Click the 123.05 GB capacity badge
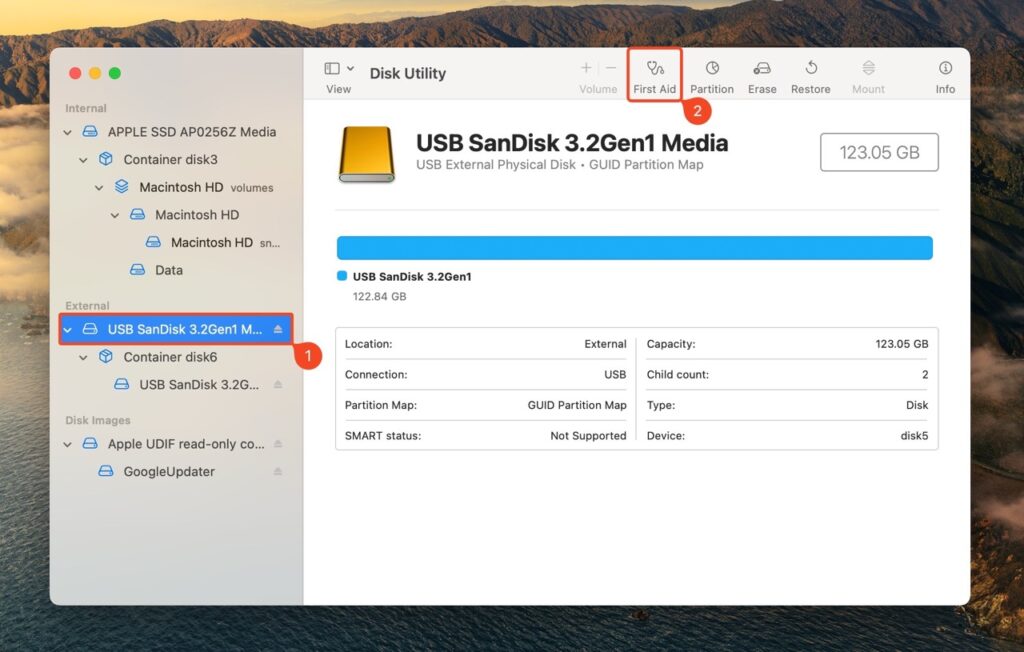 pyautogui.click(x=878, y=152)
